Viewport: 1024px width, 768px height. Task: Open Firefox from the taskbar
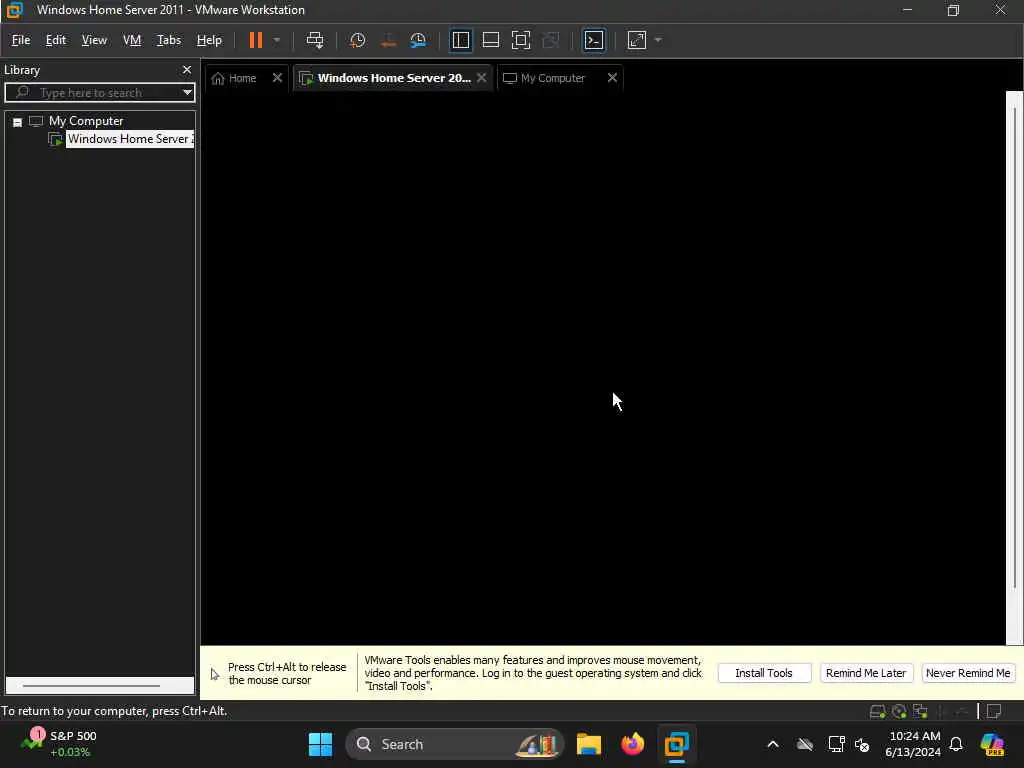point(632,744)
